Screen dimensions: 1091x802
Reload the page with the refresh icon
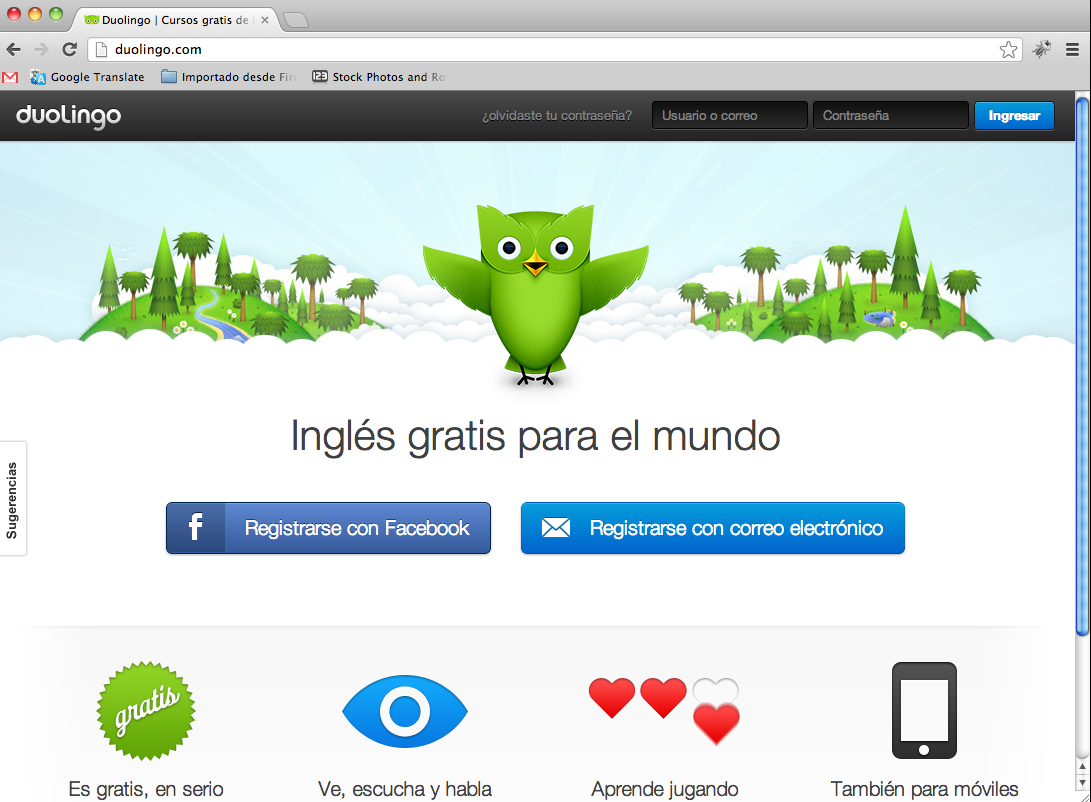click(68, 48)
